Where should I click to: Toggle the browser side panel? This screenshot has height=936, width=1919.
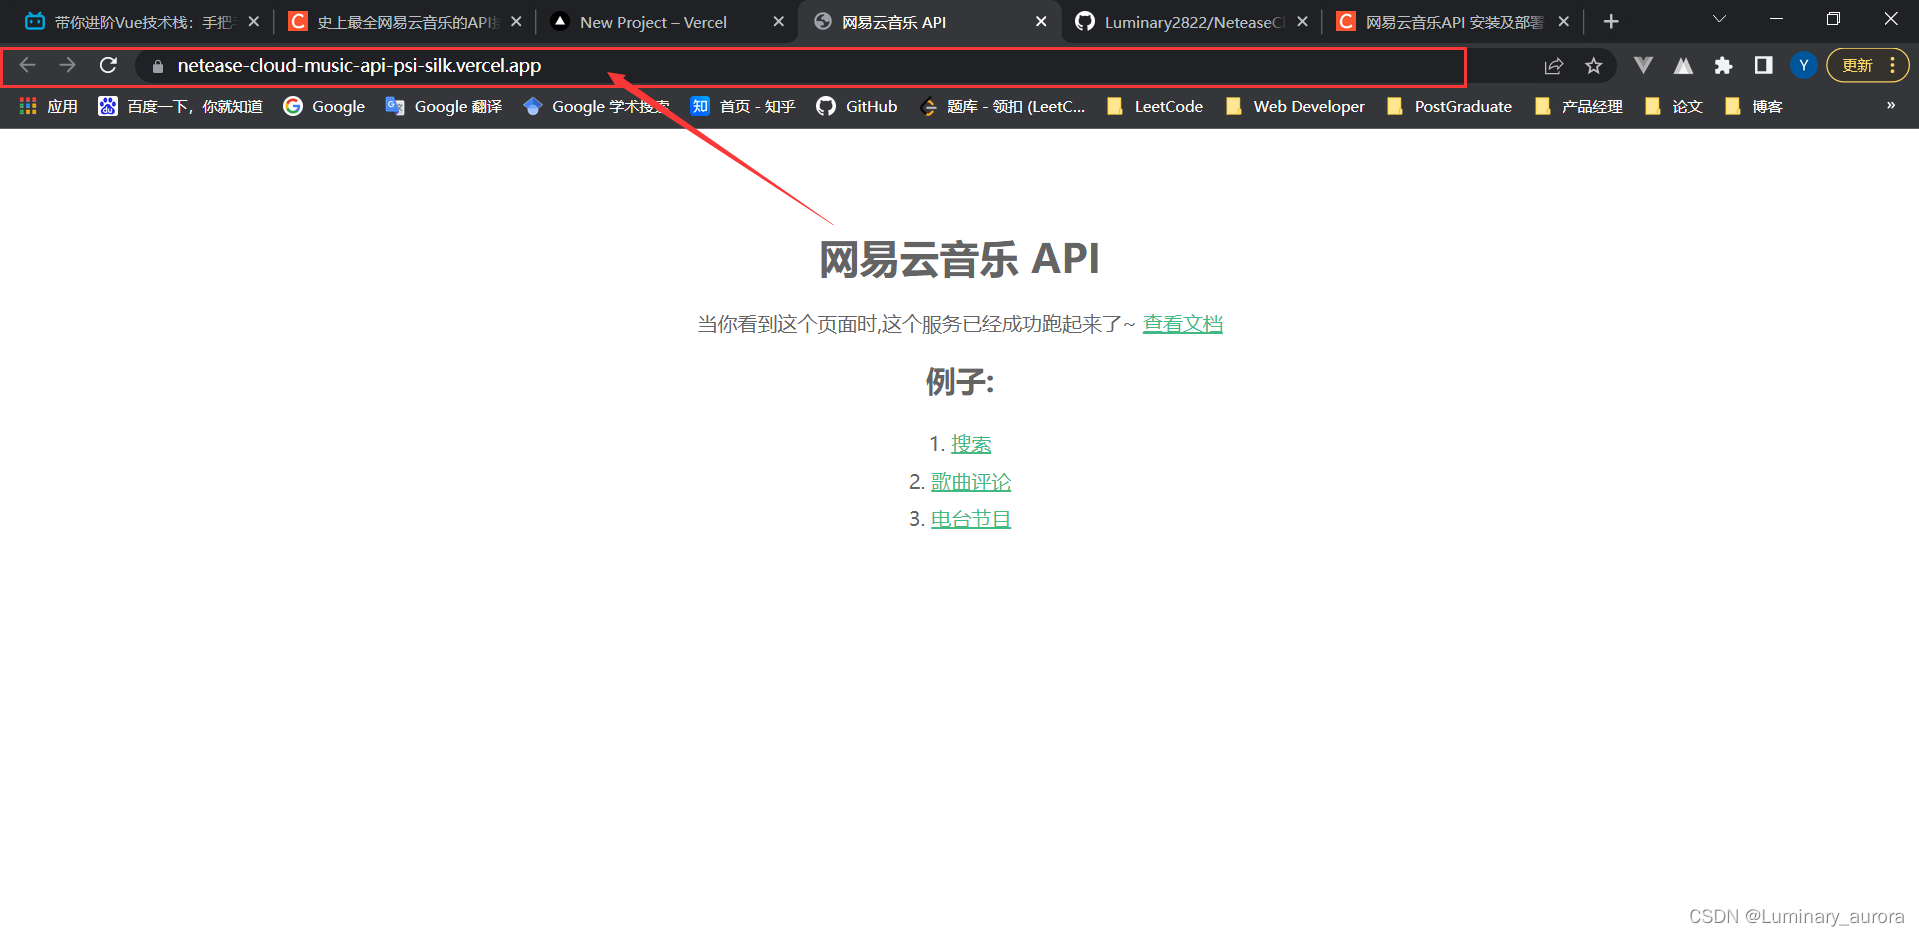(x=1763, y=66)
